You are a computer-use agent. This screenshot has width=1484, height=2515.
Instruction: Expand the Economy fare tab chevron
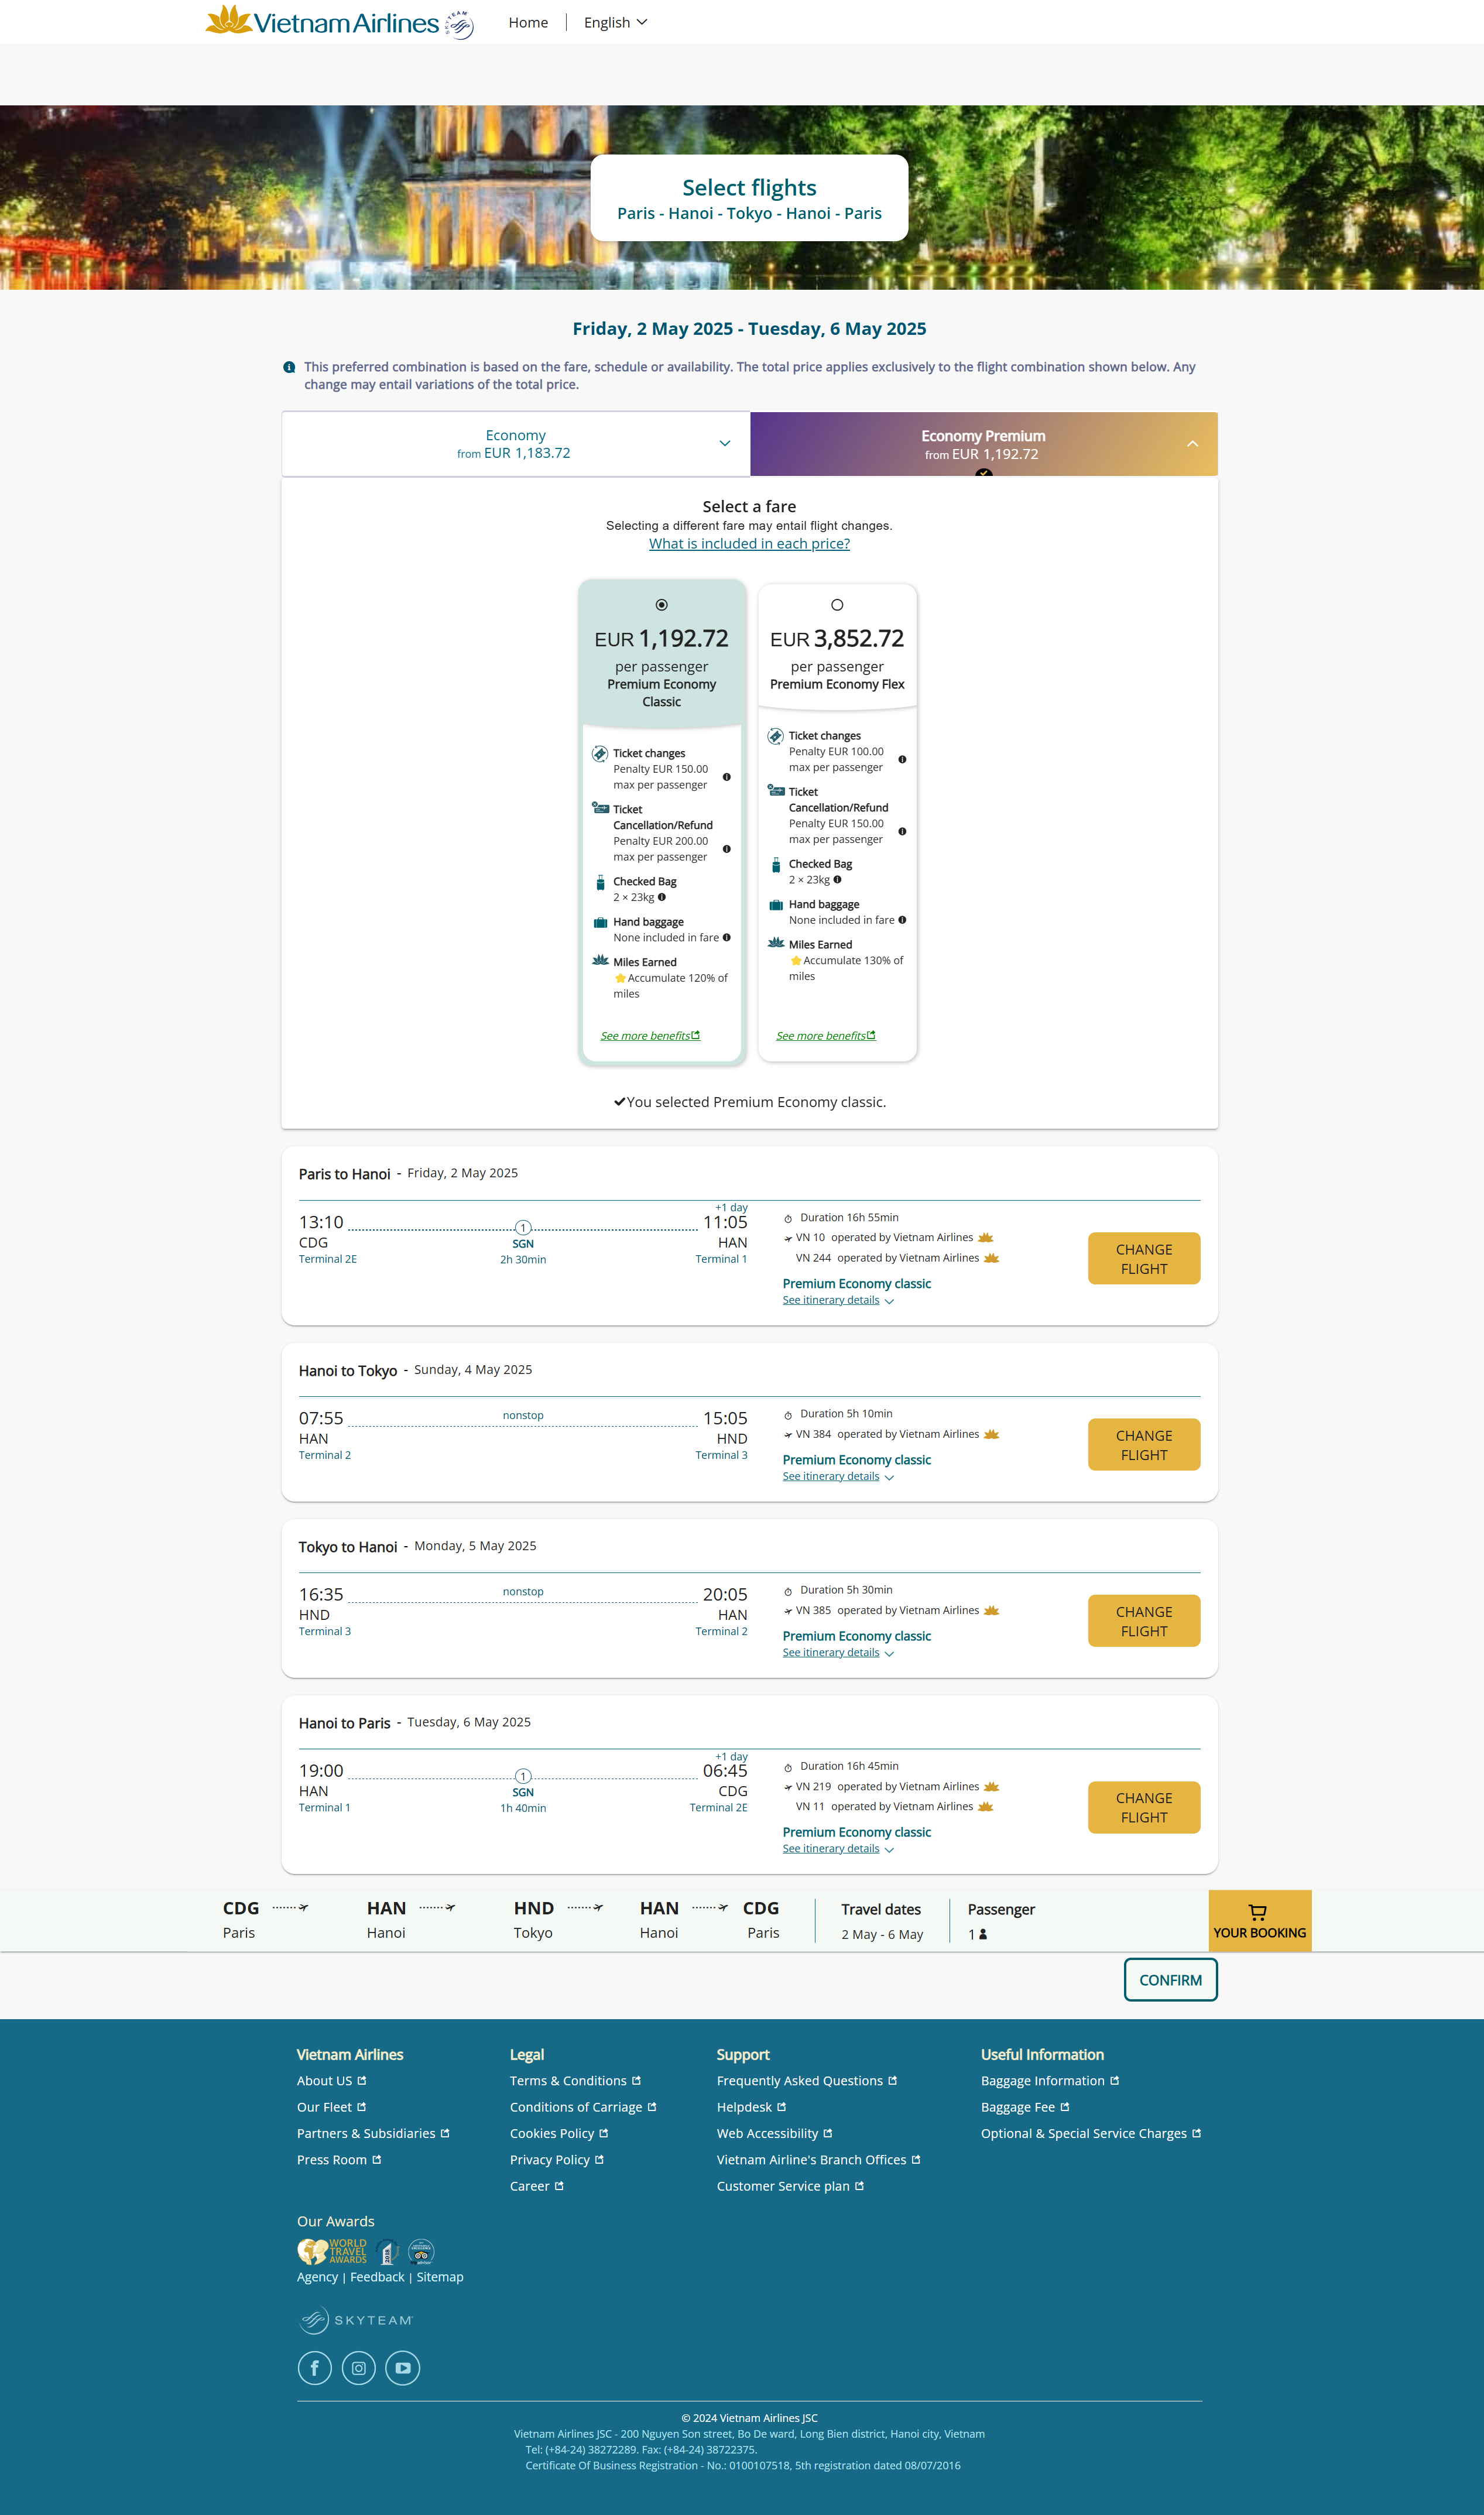(725, 444)
